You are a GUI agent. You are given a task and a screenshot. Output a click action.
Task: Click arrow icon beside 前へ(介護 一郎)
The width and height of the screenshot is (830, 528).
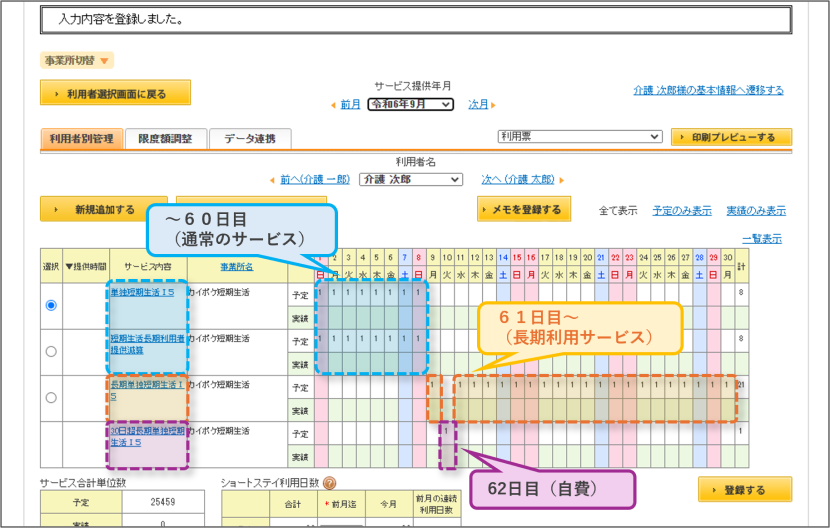point(272,180)
